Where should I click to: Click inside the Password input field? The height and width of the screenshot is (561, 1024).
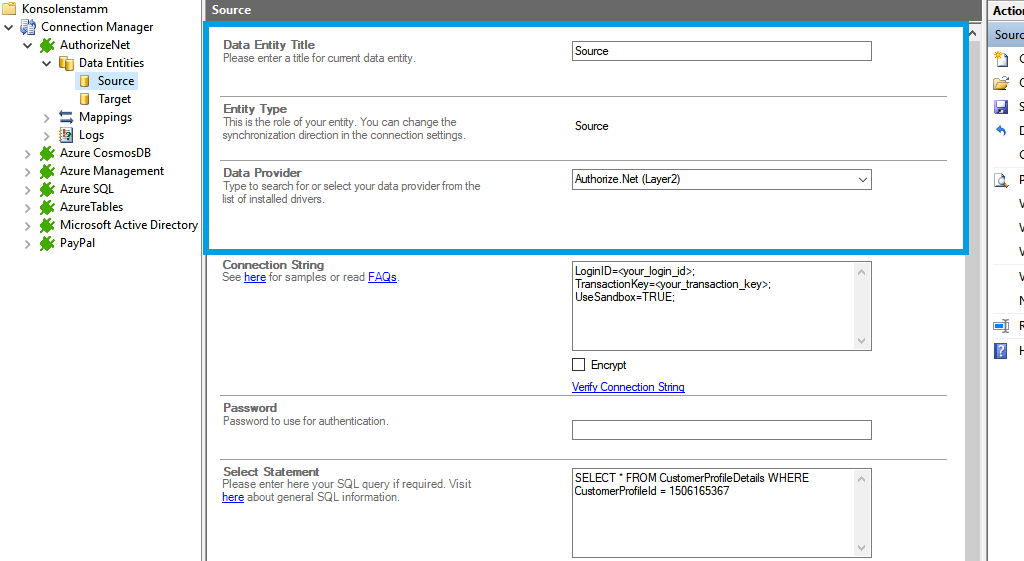(x=721, y=430)
